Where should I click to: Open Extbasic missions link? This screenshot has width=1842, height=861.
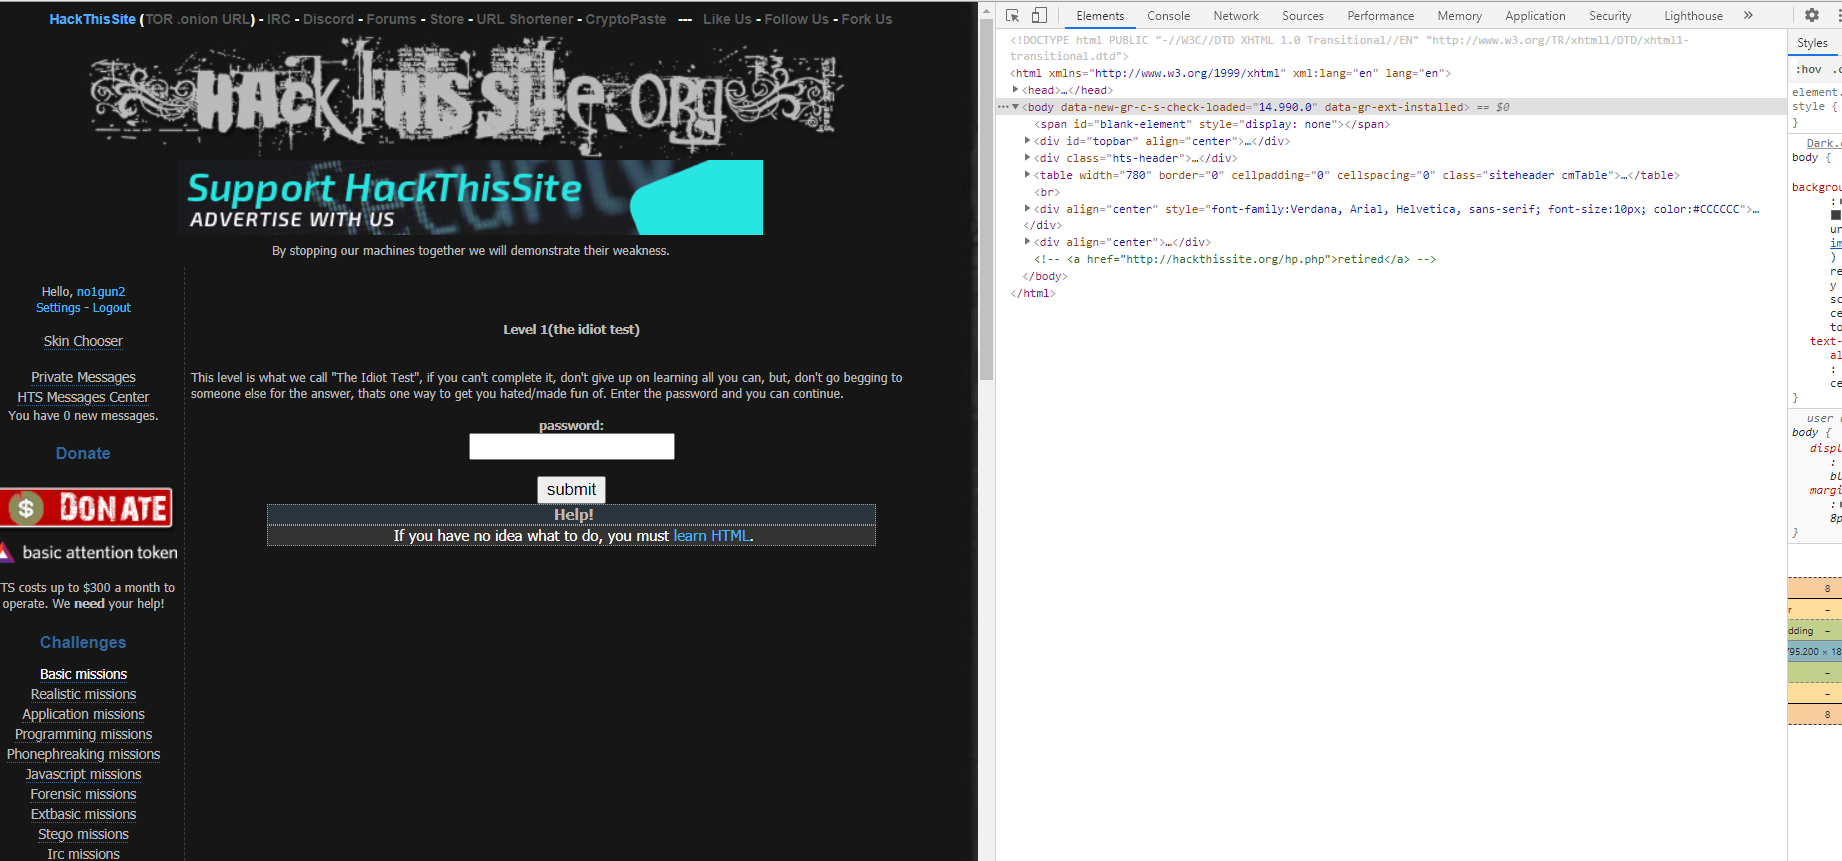tap(83, 814)
